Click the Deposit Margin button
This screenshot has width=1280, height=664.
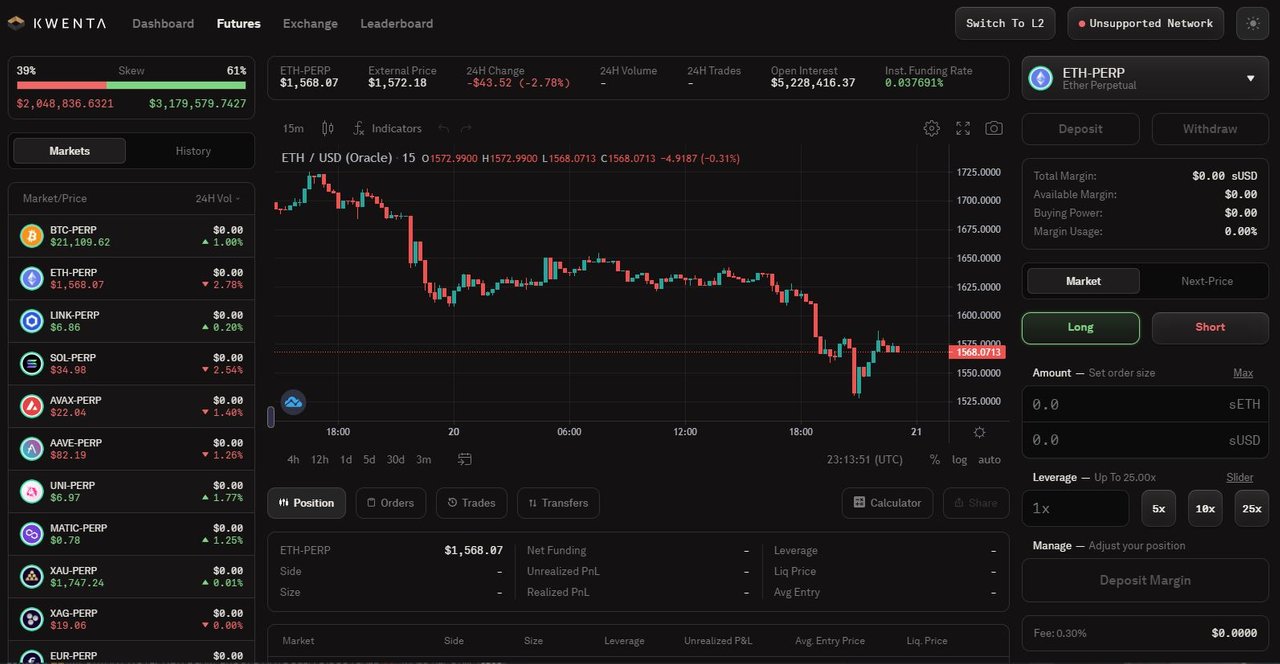[1145, 580]
